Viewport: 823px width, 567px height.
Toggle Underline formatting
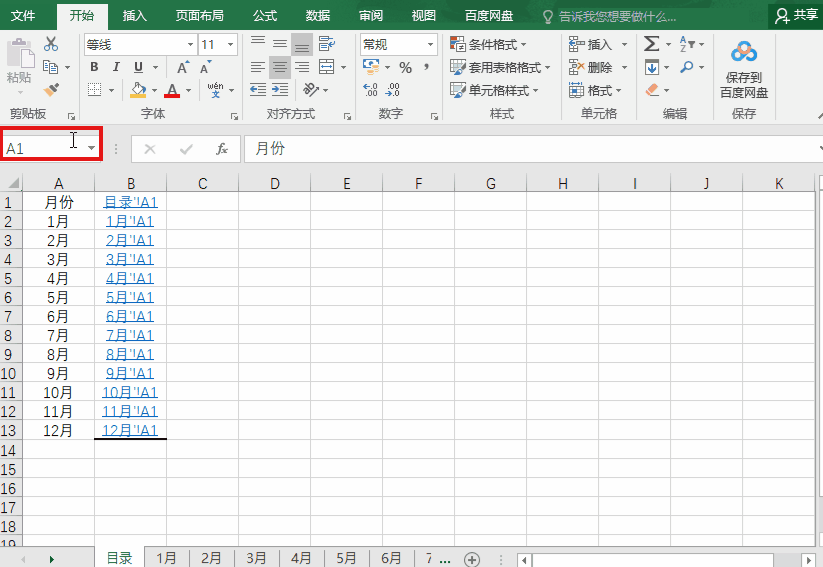[139, 67]
